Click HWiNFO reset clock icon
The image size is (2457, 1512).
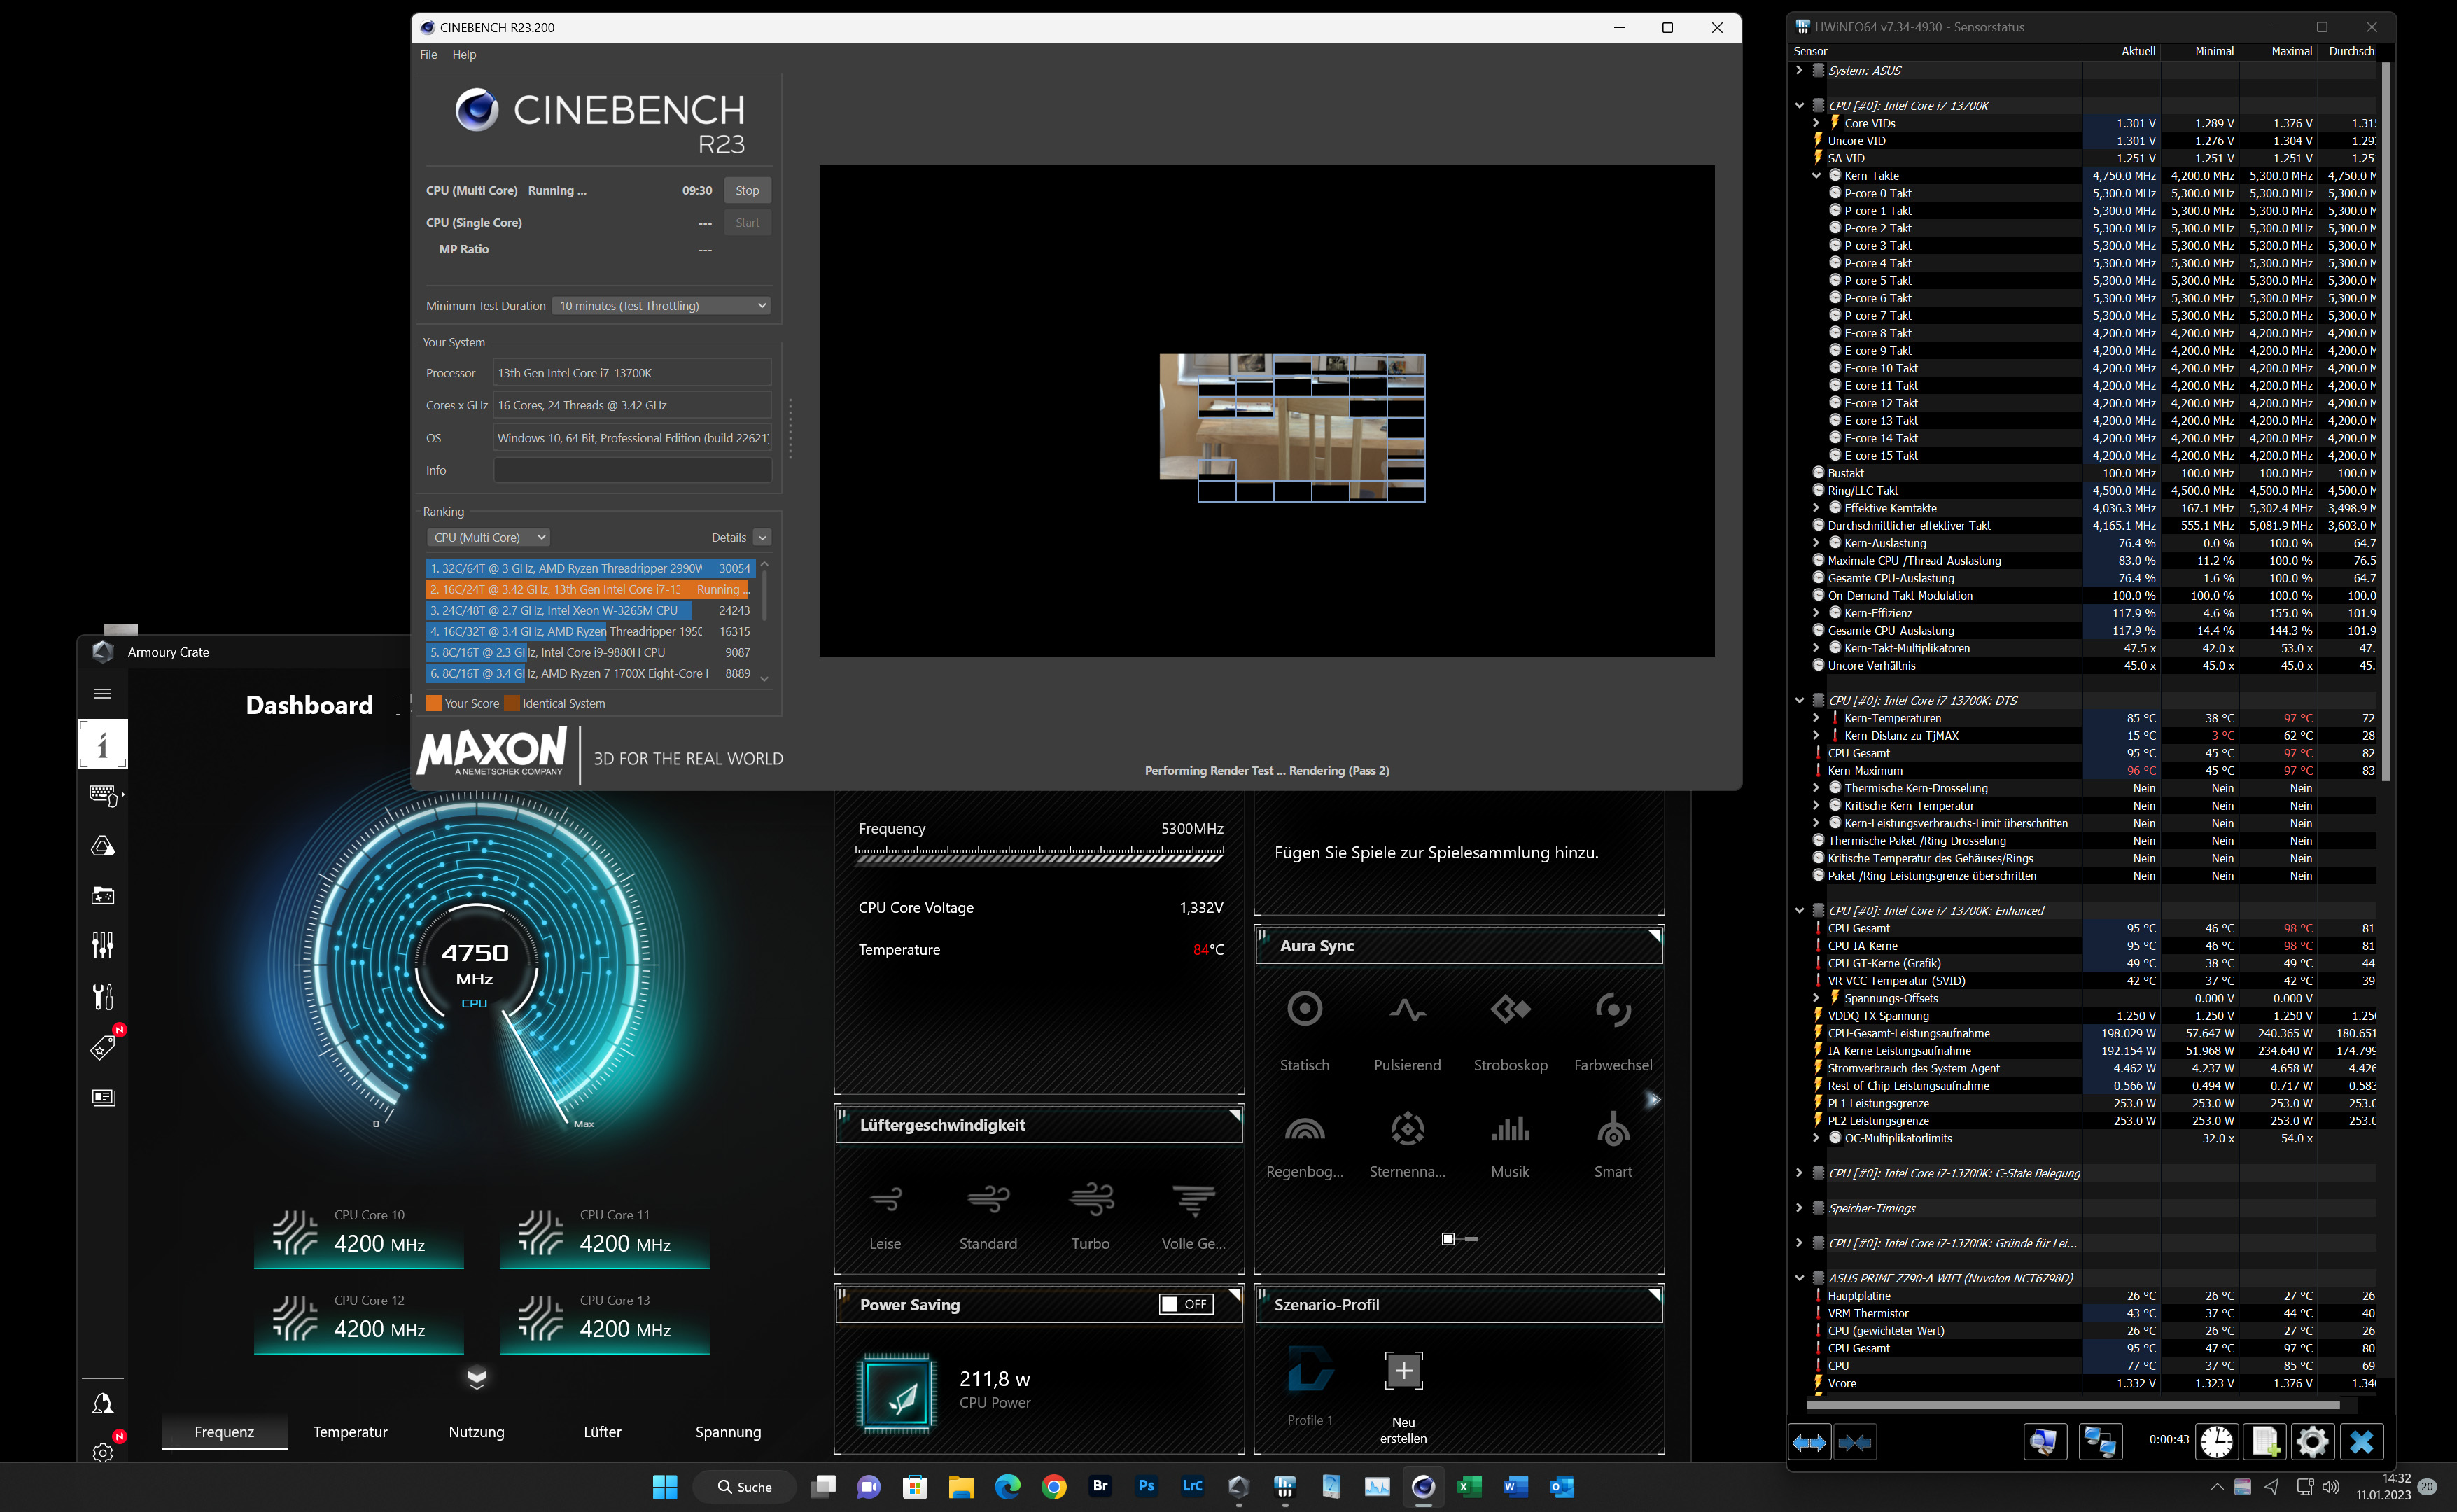pos(2216,1441)
